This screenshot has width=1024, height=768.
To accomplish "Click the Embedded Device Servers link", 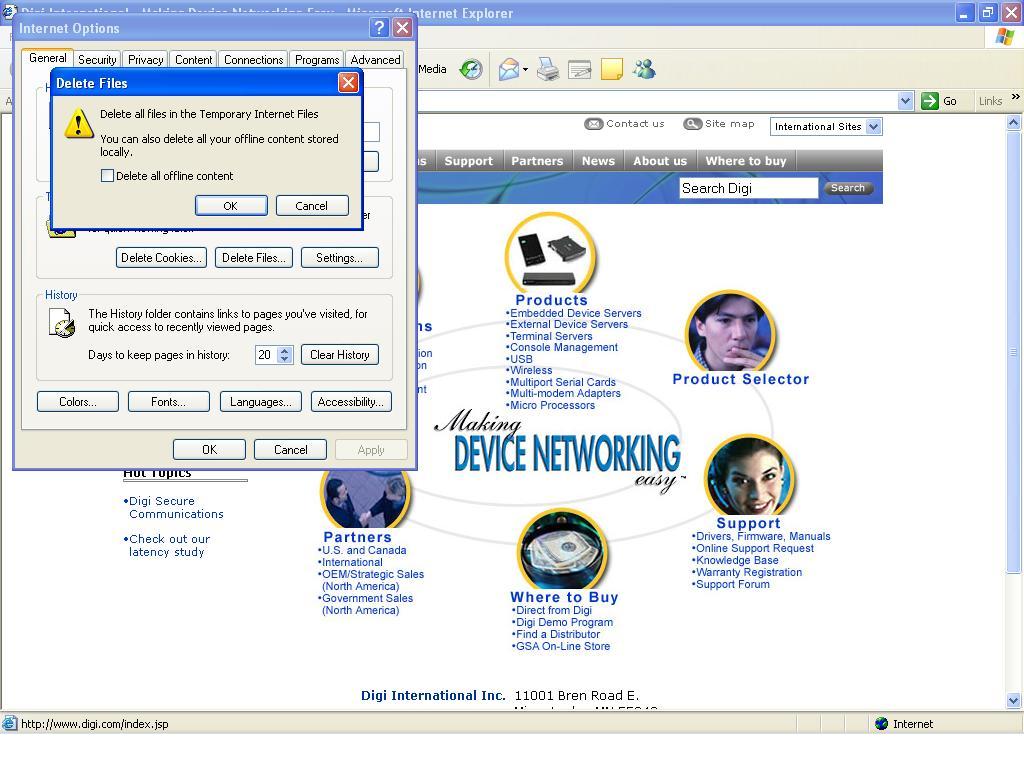I will pos(576,313).
